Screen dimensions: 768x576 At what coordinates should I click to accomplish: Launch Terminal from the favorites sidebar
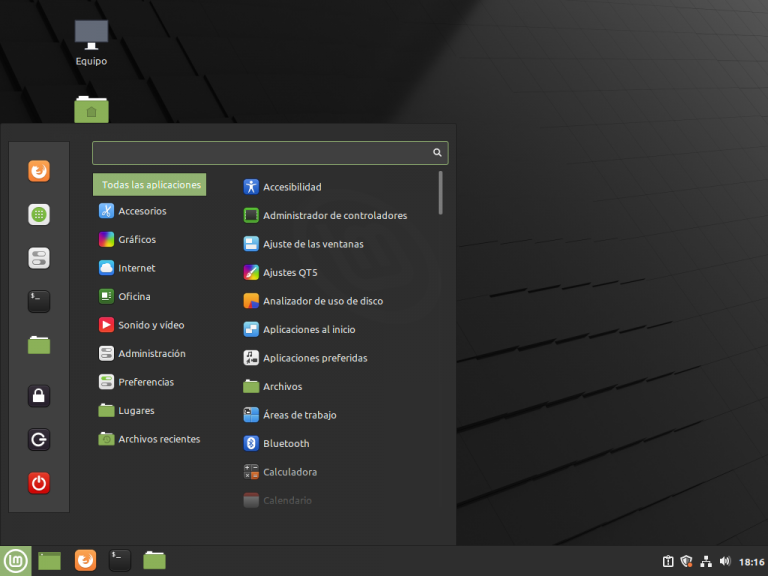pyautogui.click(x=39, y=301)
